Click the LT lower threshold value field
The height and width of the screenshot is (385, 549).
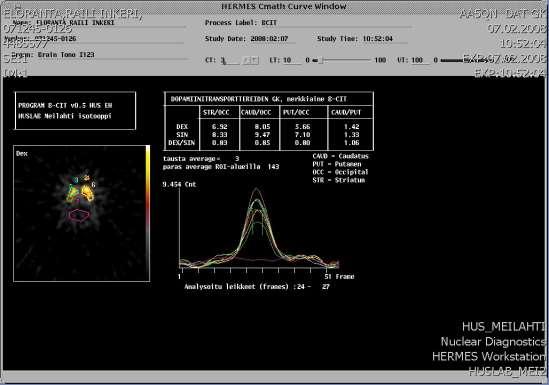pos(292,61)
